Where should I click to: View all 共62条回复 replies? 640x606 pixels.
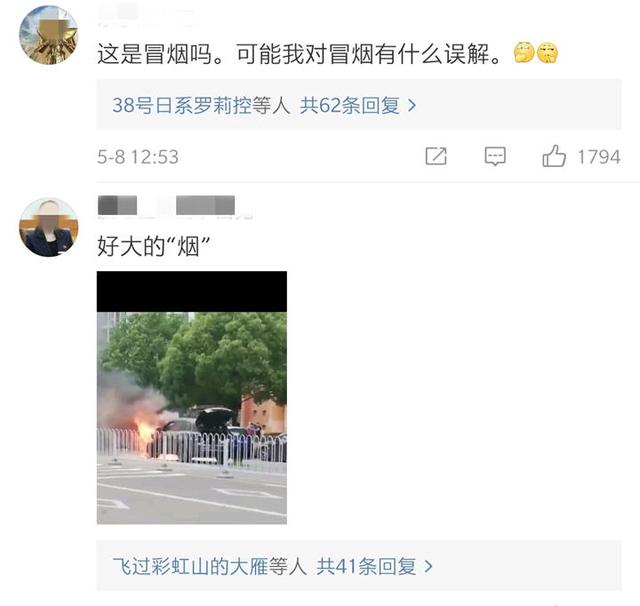(350, 106)
